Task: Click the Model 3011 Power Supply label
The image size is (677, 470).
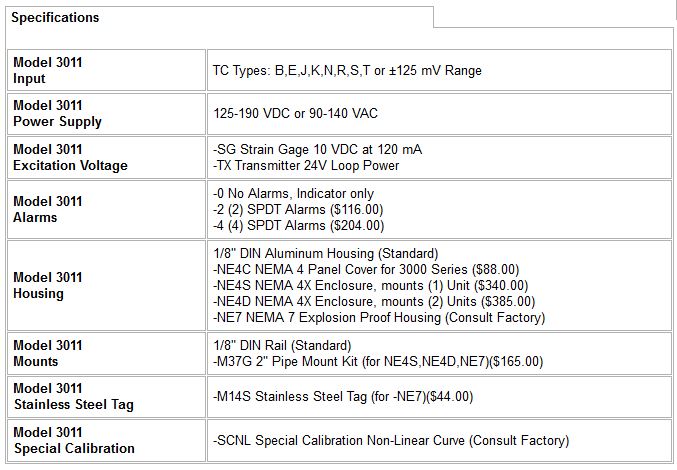Action: tap(57, 113)
